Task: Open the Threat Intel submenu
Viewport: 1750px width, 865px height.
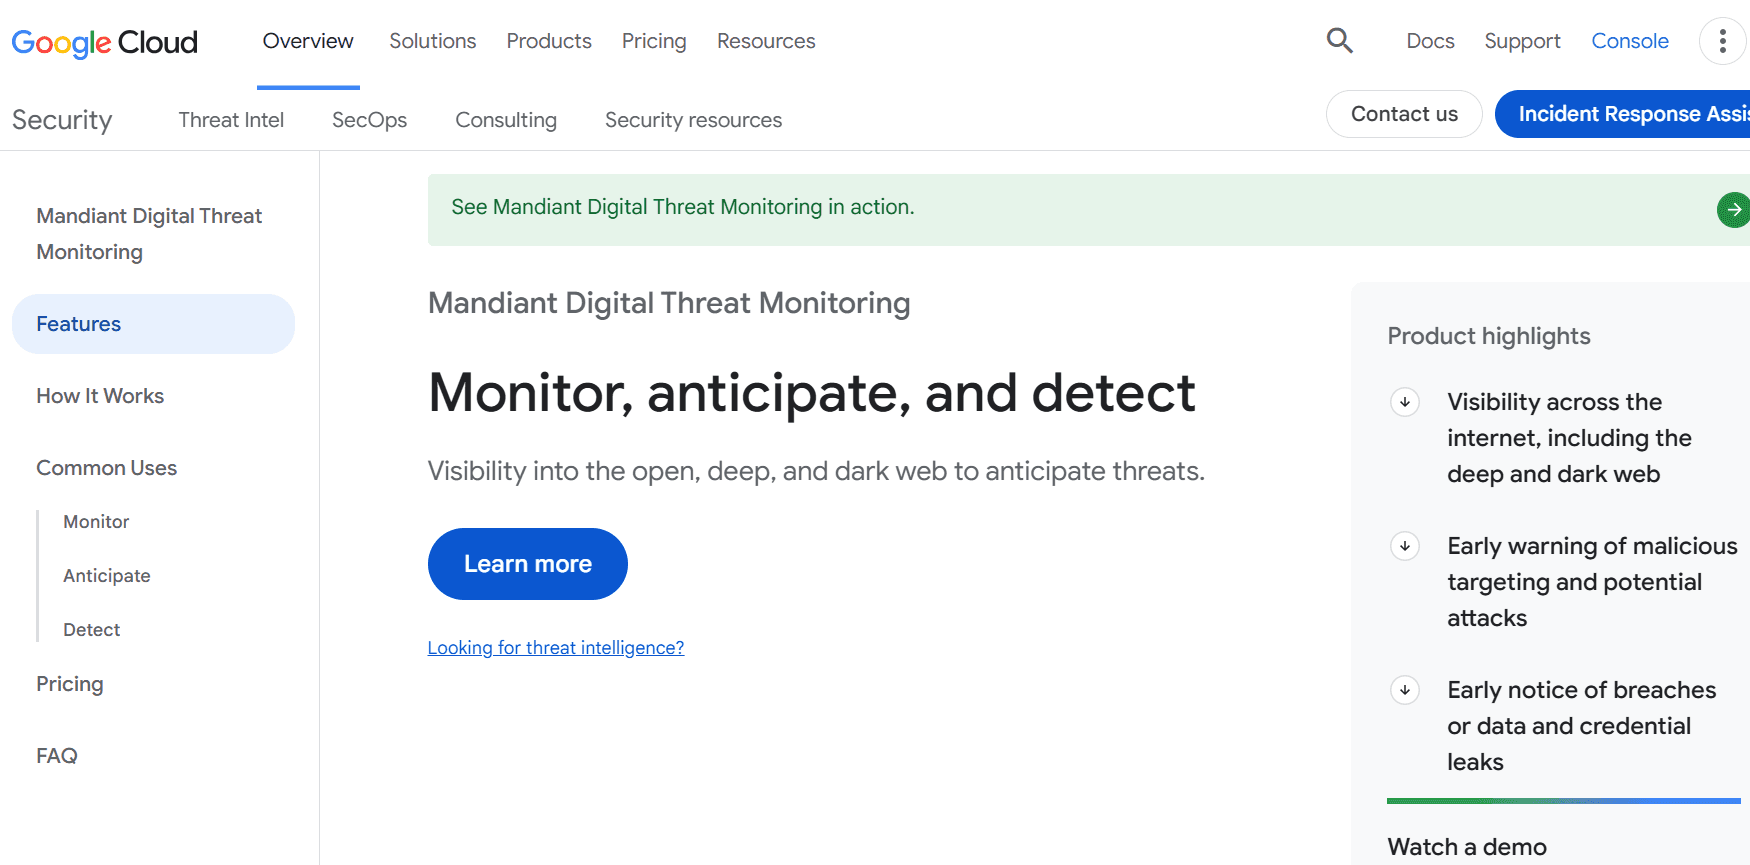Action: point(231,120)
